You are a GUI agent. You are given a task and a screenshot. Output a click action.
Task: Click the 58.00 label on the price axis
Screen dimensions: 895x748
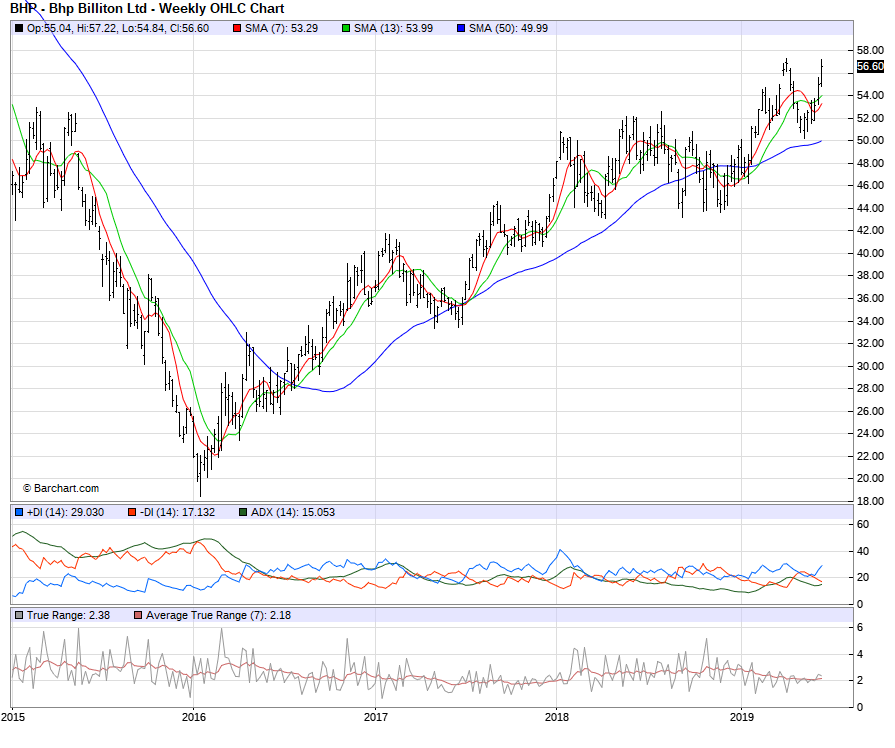[870, 50]
